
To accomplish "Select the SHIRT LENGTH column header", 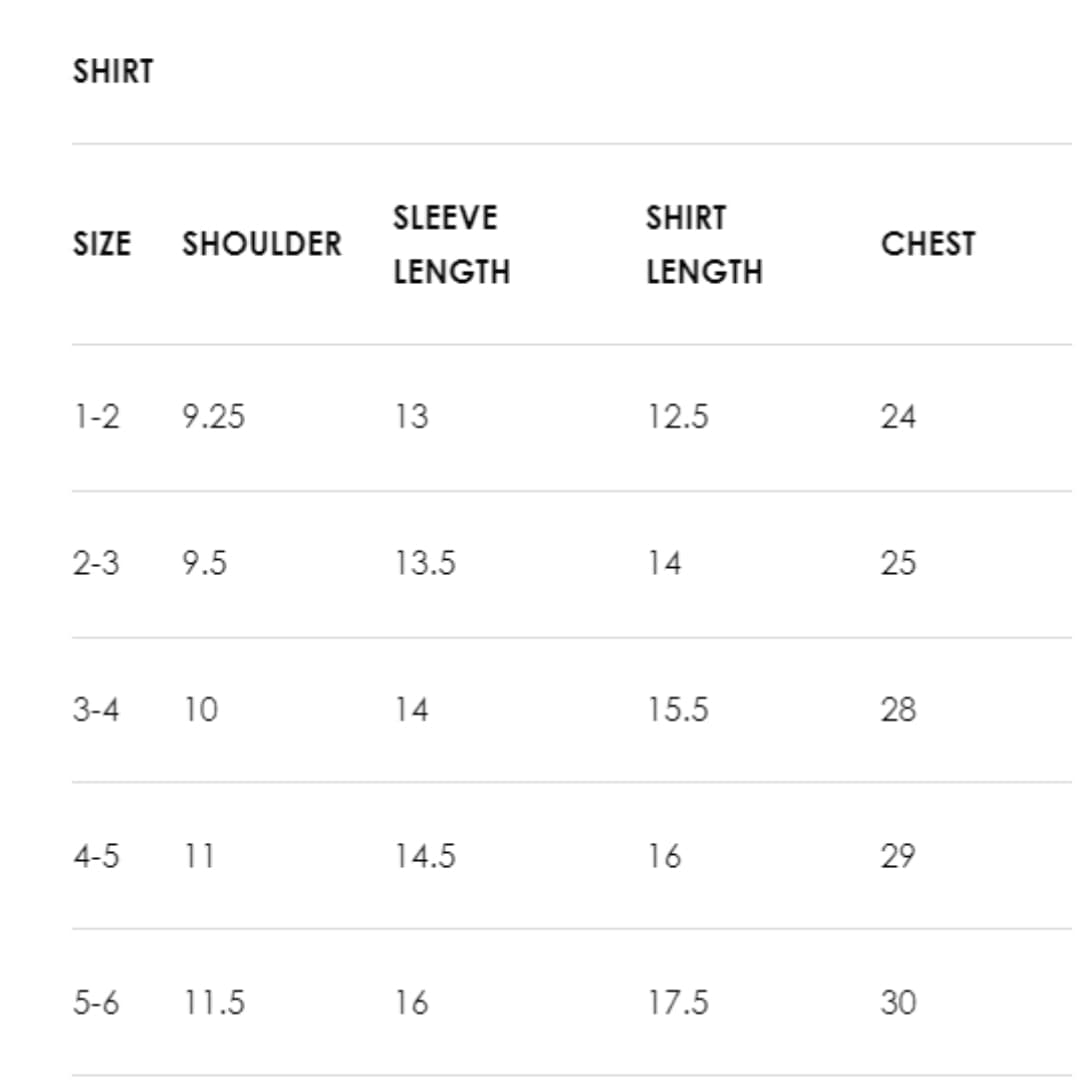I will pyautogui.click(x=704, y=244).
